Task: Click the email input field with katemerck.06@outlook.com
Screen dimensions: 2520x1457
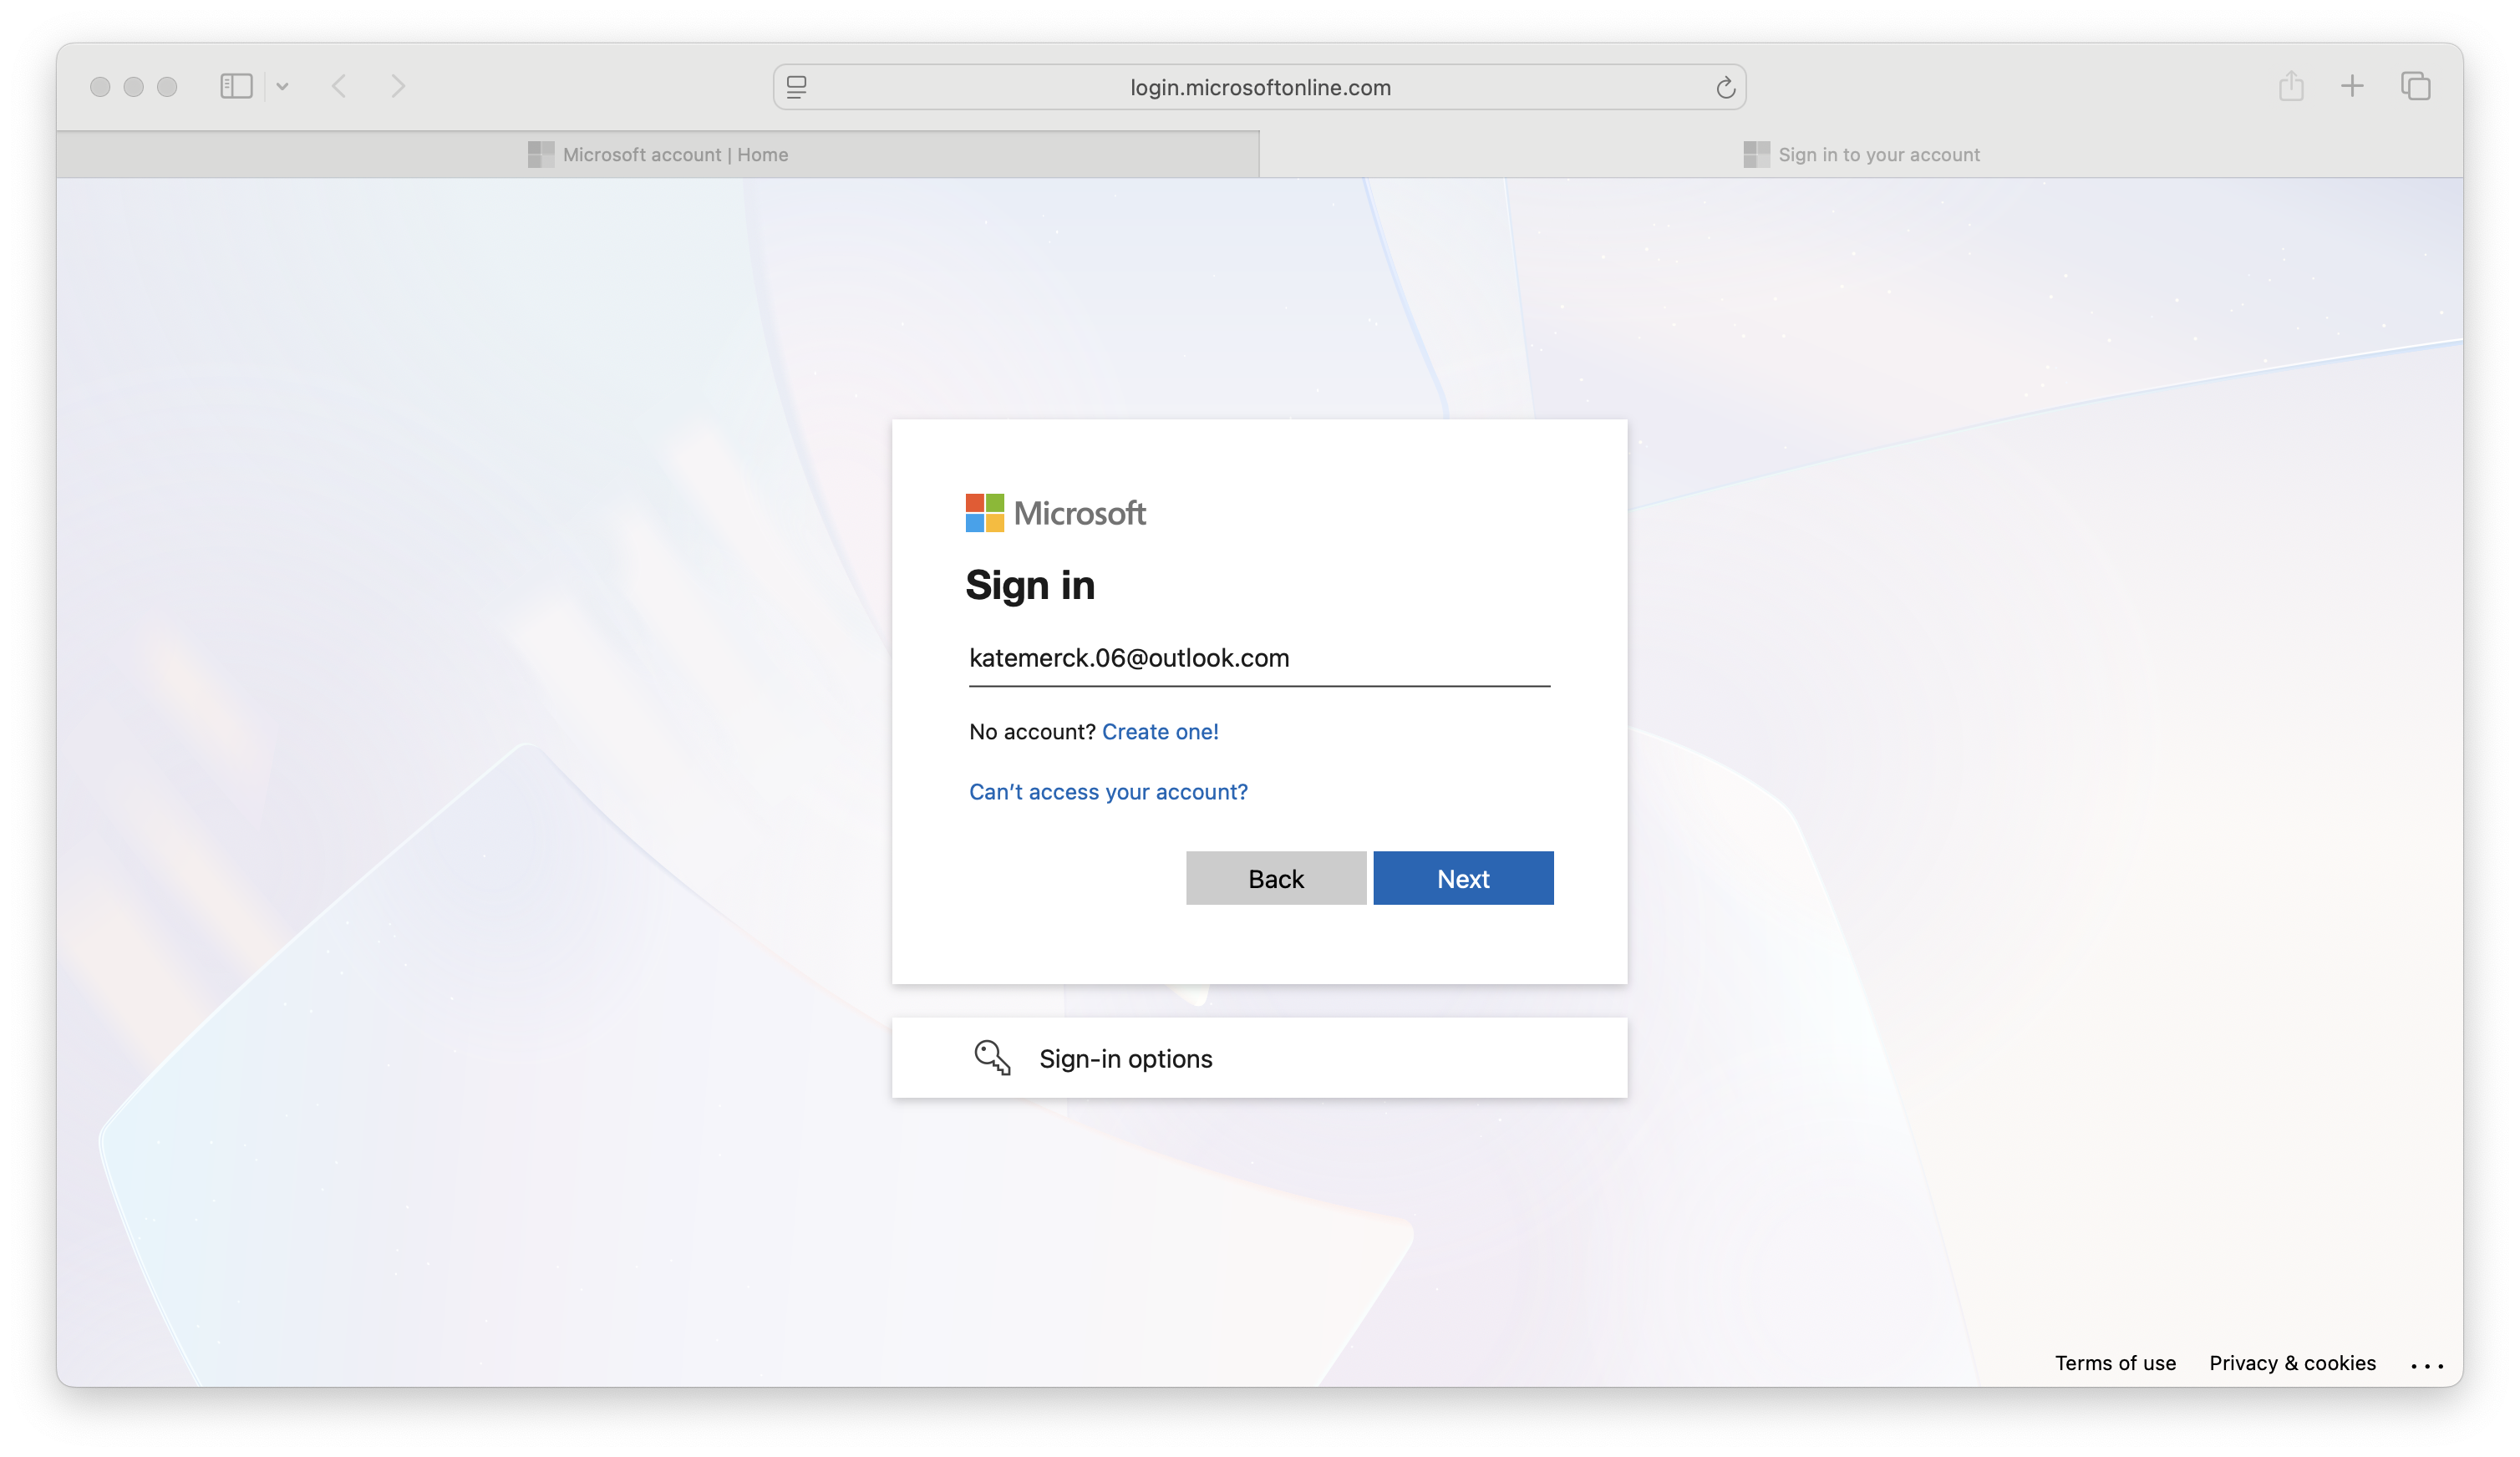Action: [x=1258, y=658]
